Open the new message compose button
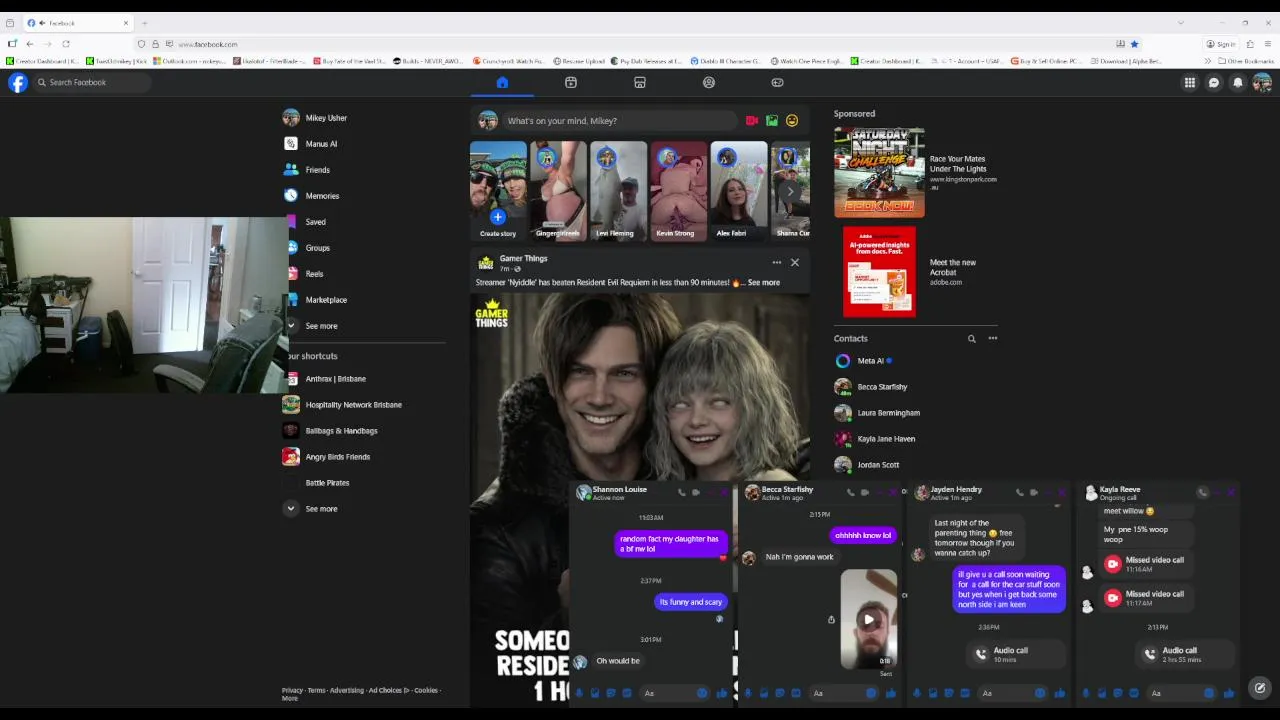 (x=1260, y=688)
